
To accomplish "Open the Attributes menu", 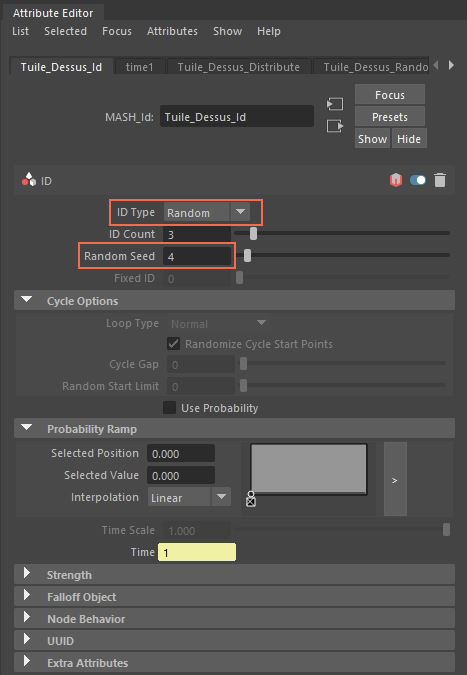I will (172, 31).
